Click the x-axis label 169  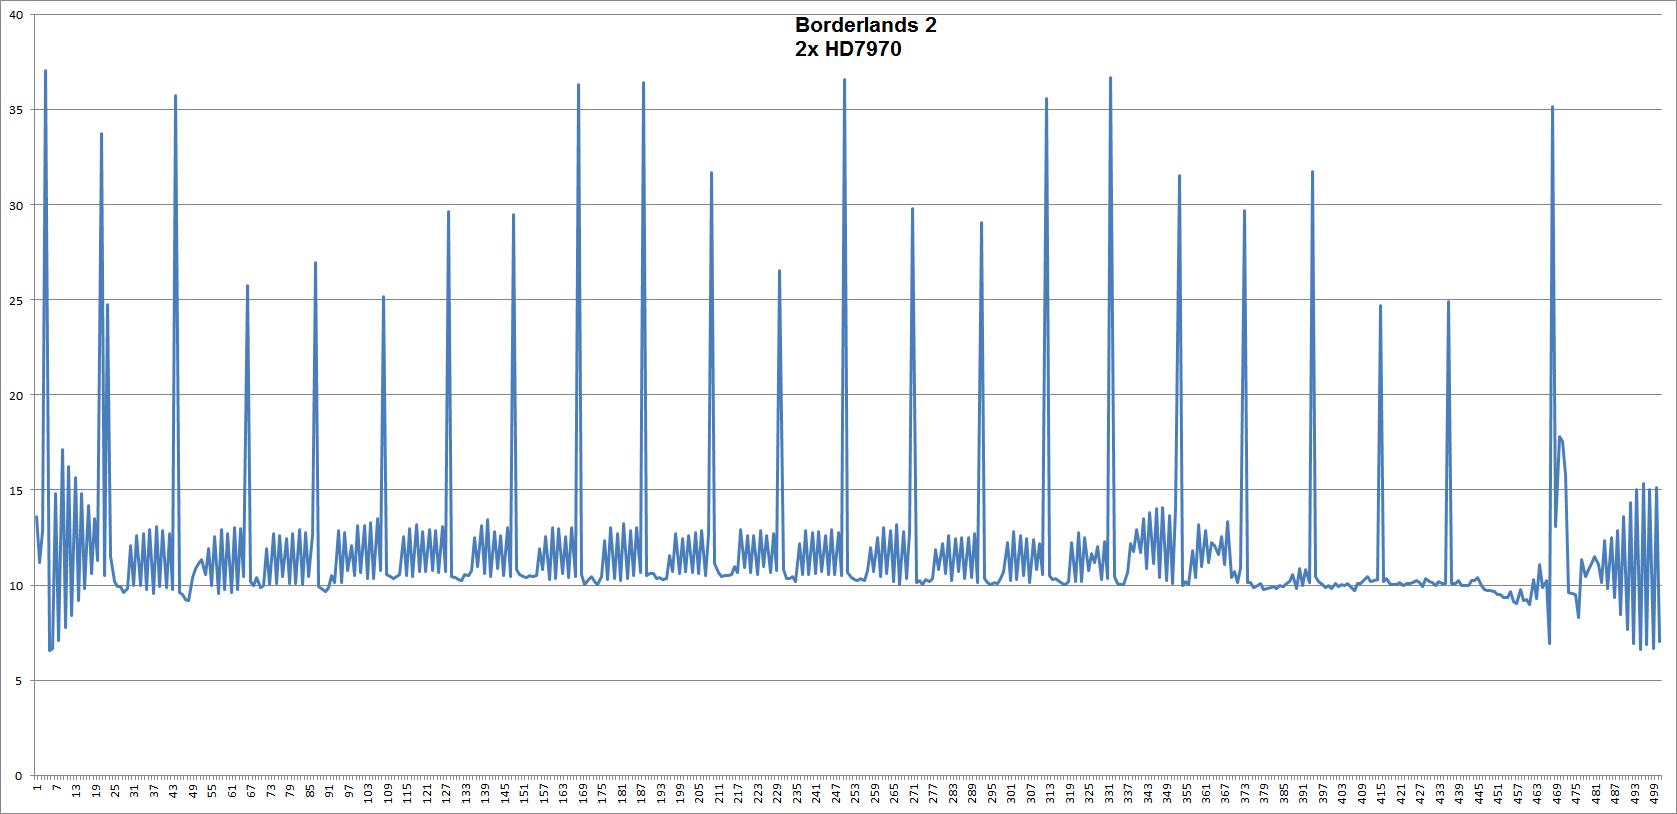[x=583, y=793]
